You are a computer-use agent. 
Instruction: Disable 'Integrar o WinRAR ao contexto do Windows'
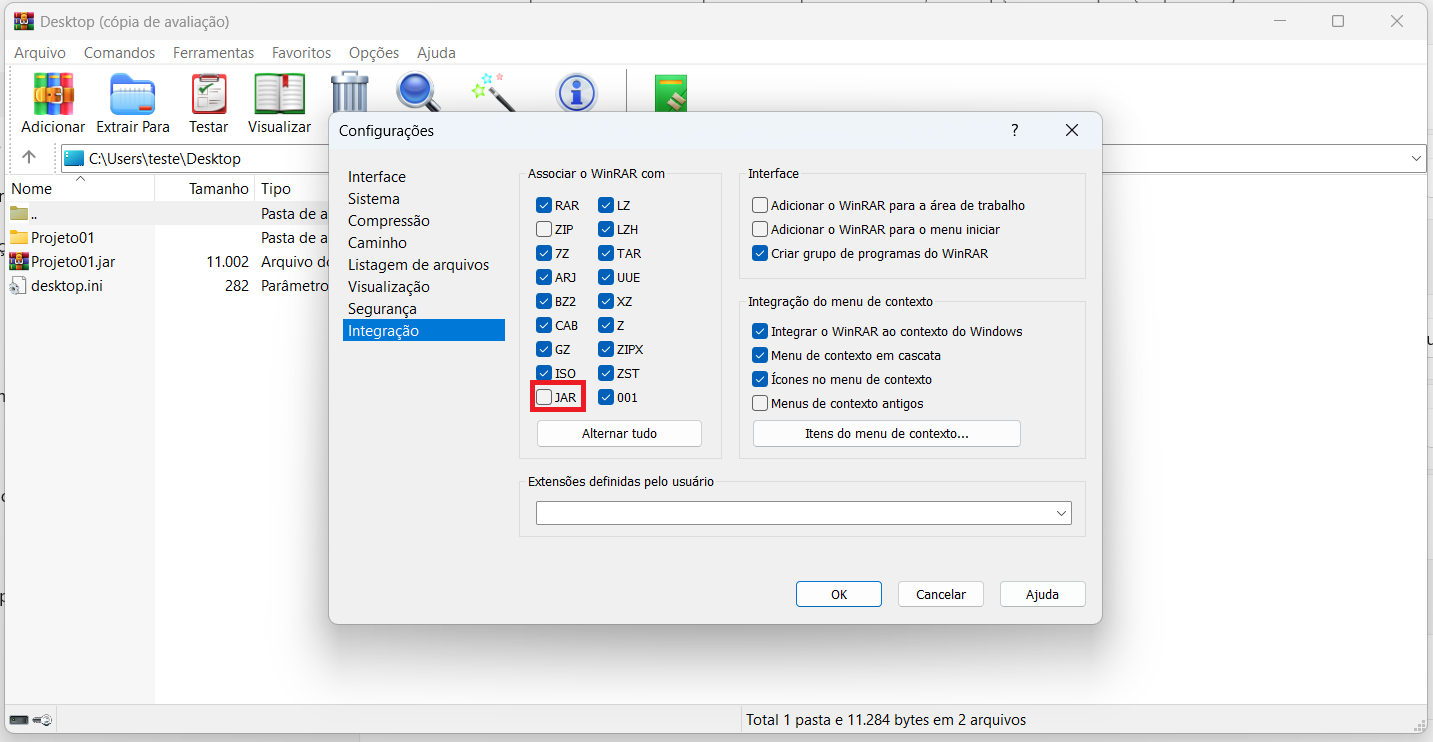760,332
